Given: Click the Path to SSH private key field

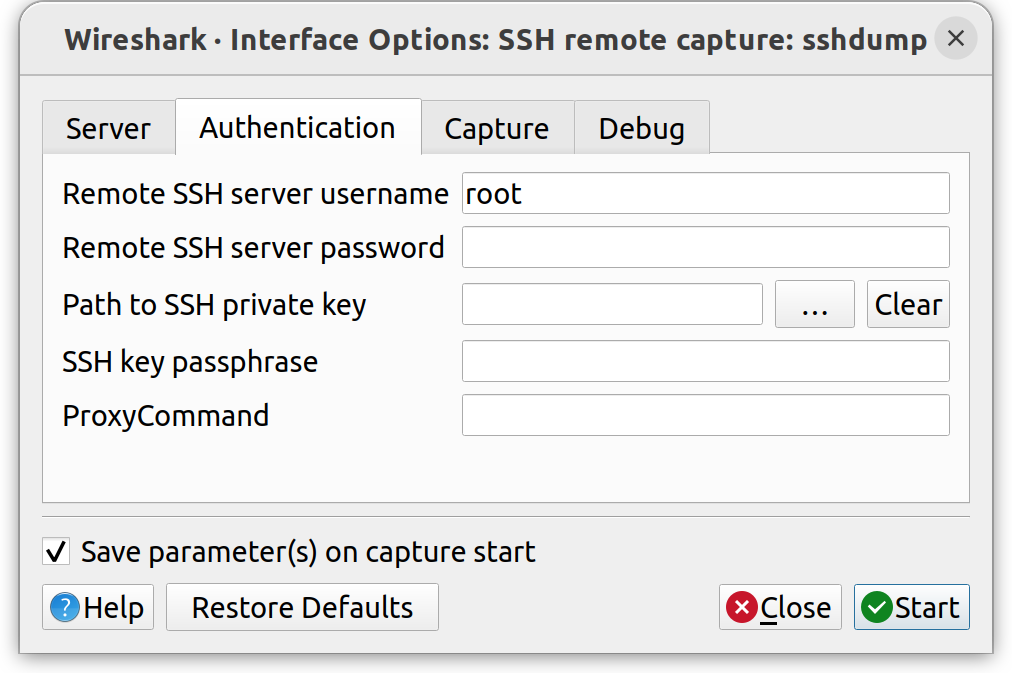Looking at the screenshot, I should tap(612, 305).
